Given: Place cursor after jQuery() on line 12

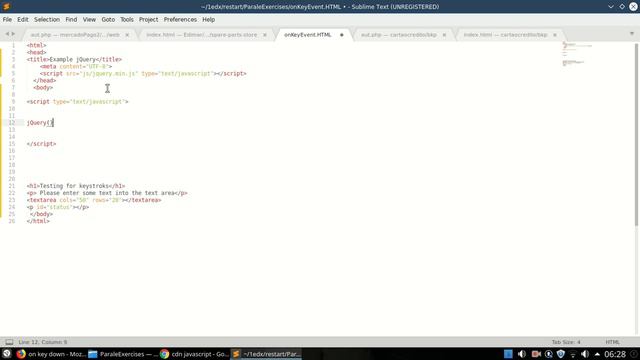Looking at the screenshot, I should pos(53,122).
